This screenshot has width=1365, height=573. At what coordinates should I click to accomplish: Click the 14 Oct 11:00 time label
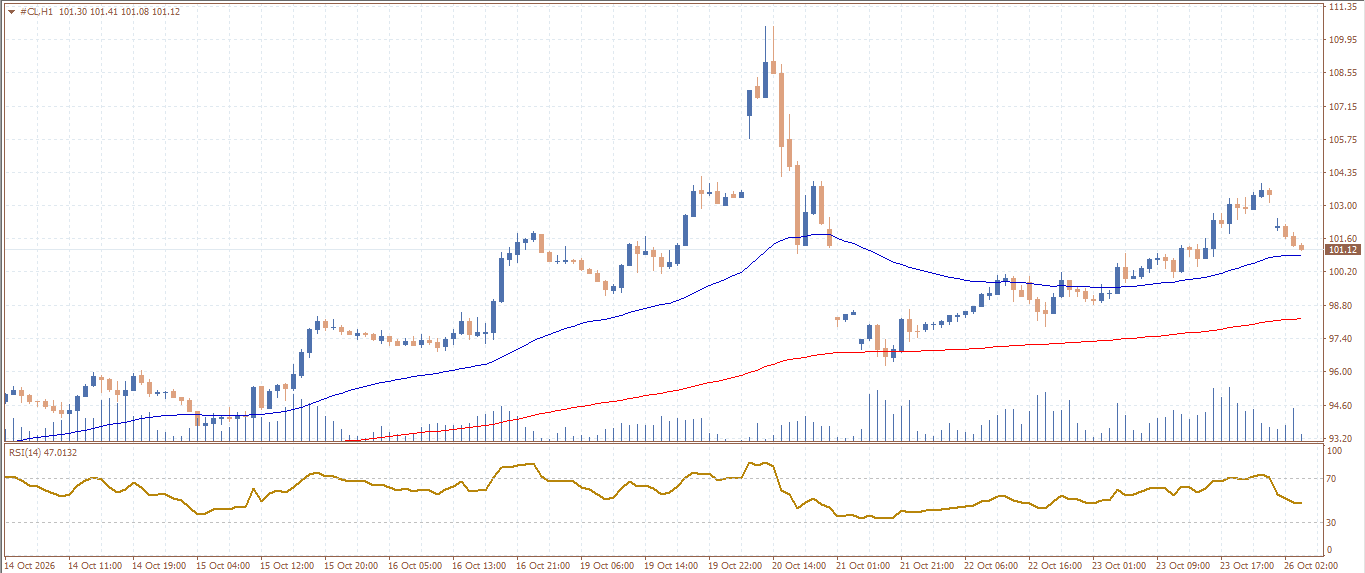[x=95, y=565]
